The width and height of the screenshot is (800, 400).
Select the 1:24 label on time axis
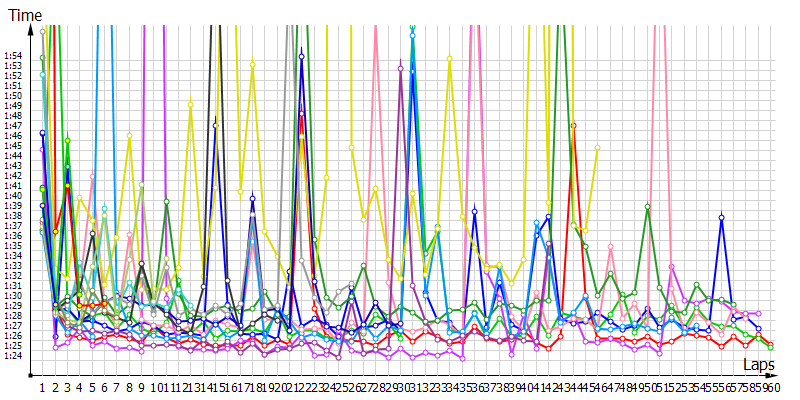coord(13,356)
